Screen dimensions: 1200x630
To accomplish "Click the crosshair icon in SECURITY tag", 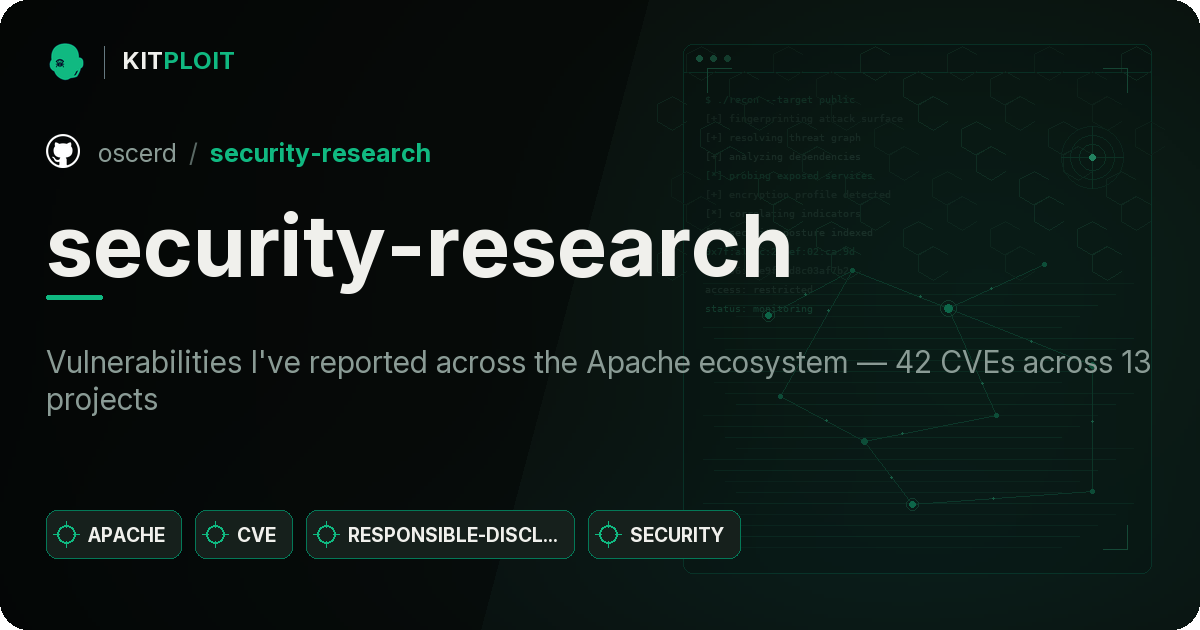I will (x=609, y=535).
